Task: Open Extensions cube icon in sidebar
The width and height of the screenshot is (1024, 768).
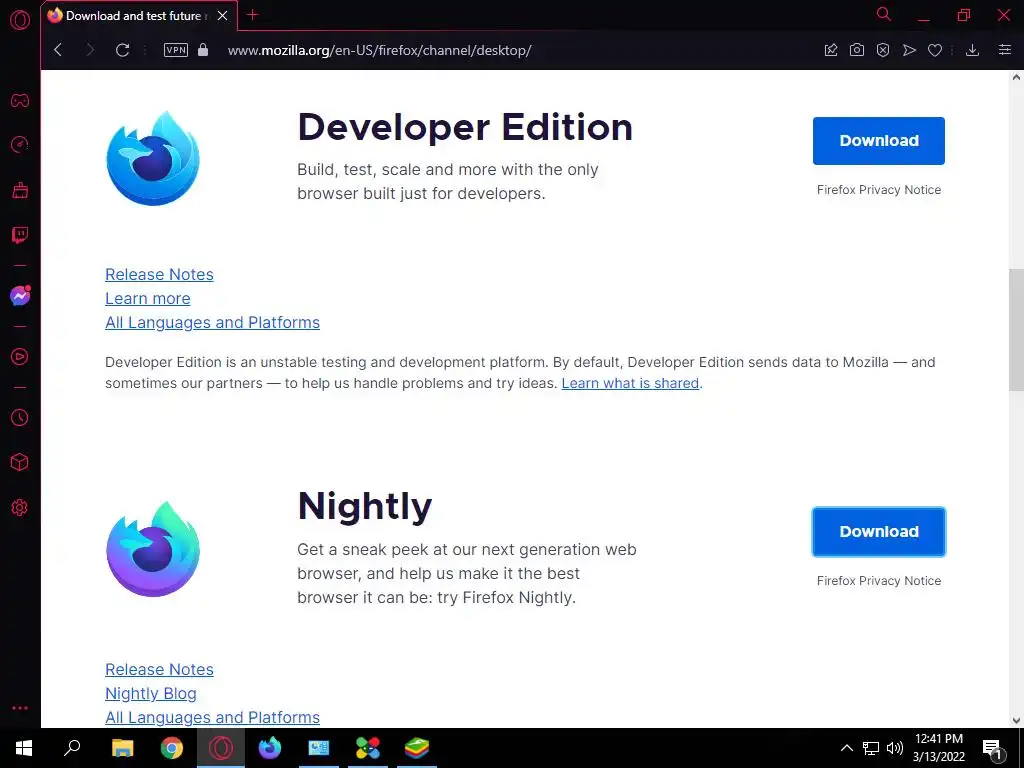Action: [x=20, y=462]
